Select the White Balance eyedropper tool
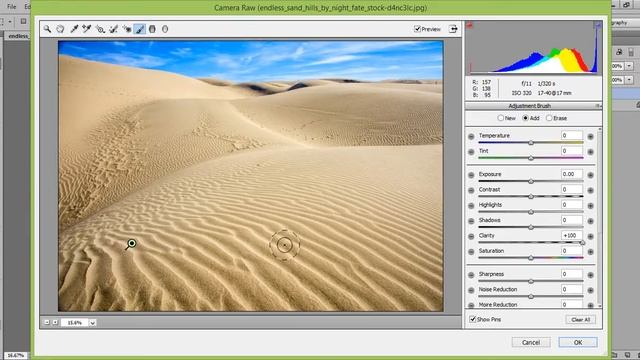 pyautogui.click(x=74, y=29)
